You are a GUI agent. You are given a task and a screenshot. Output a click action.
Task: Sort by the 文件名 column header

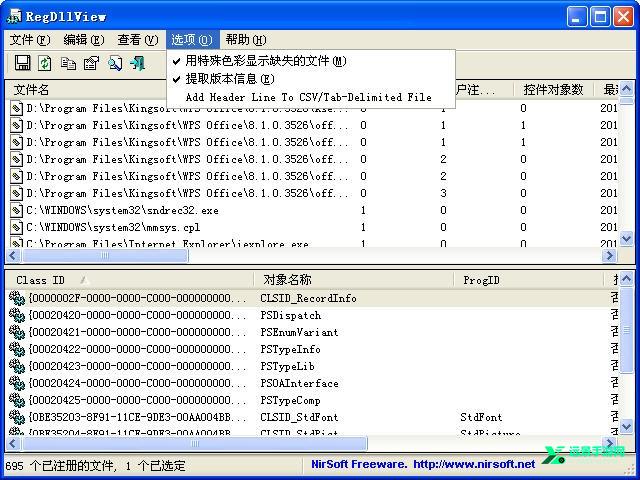pos(86,89)
